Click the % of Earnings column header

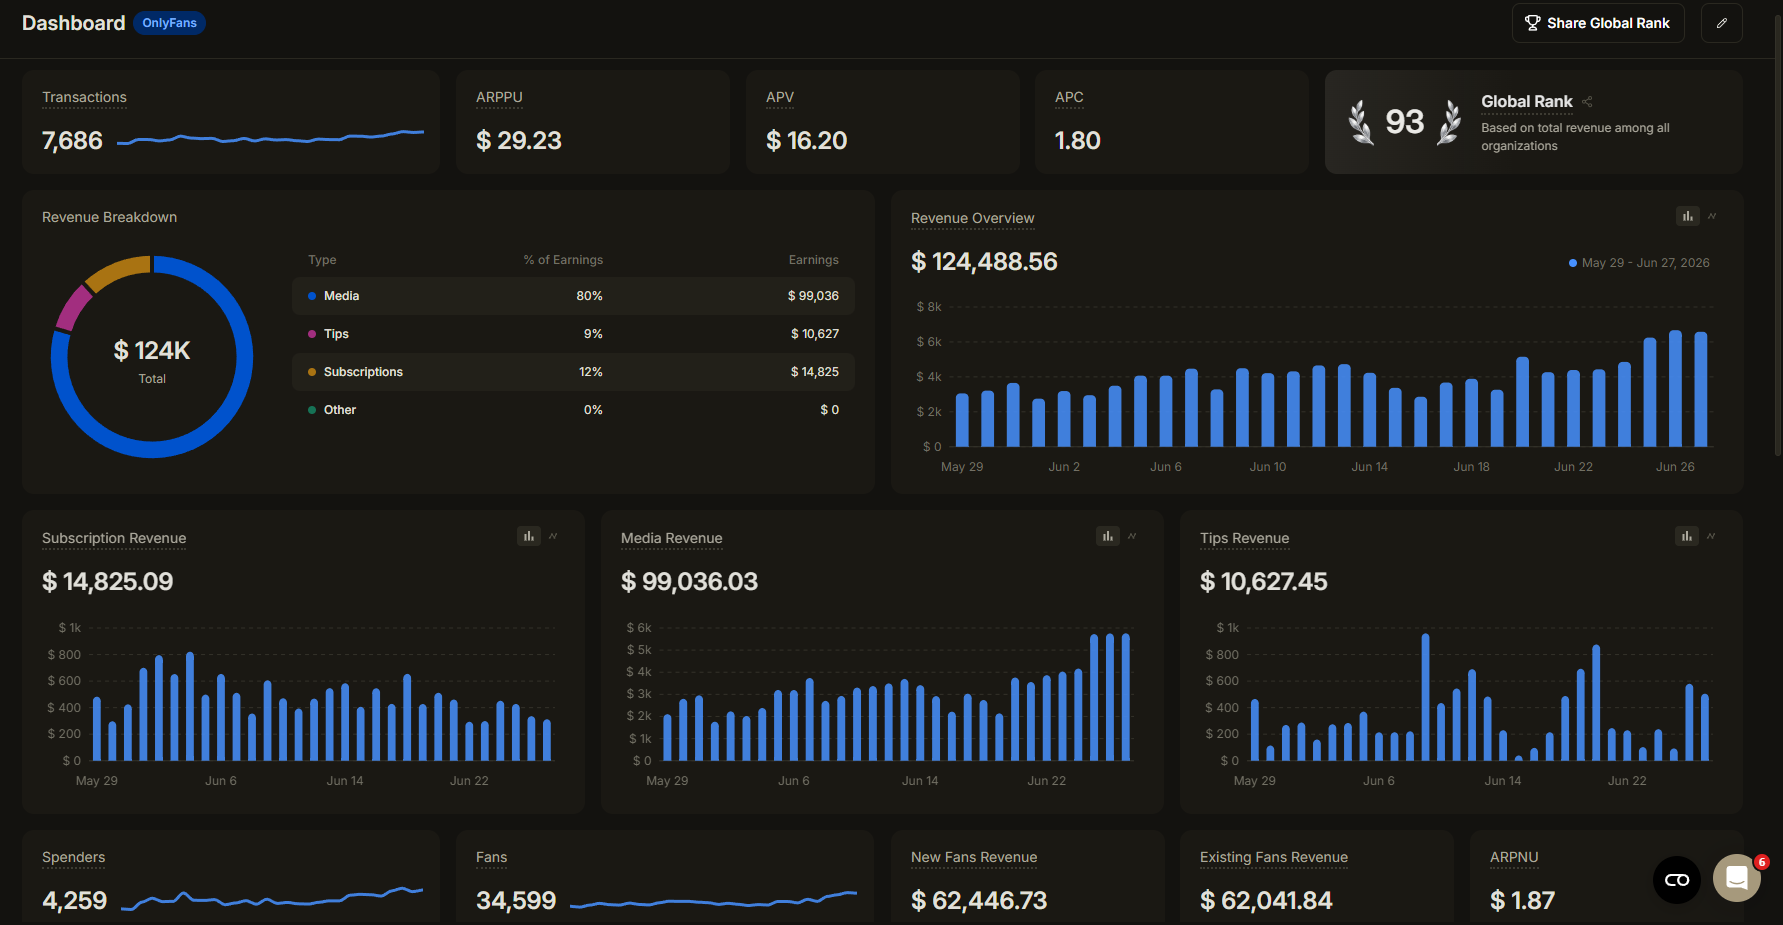pyautogui.click(x=563, y=260)
